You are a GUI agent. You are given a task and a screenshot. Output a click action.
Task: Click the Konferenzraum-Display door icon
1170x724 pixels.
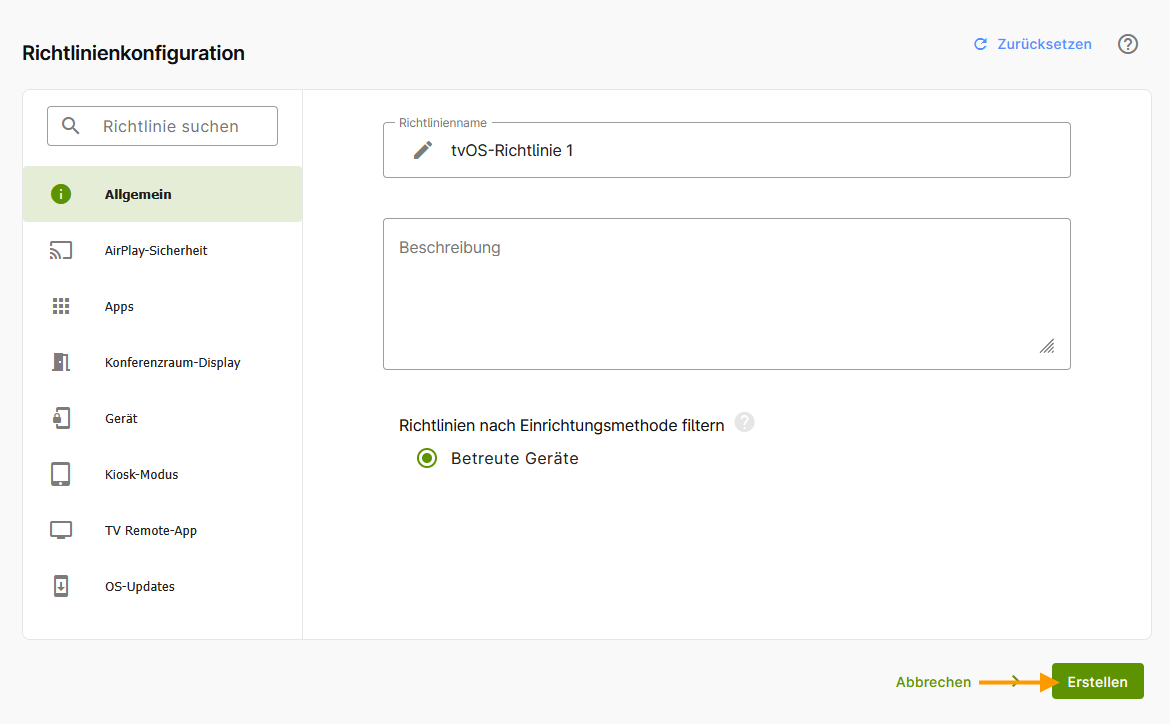coord(60,362)
